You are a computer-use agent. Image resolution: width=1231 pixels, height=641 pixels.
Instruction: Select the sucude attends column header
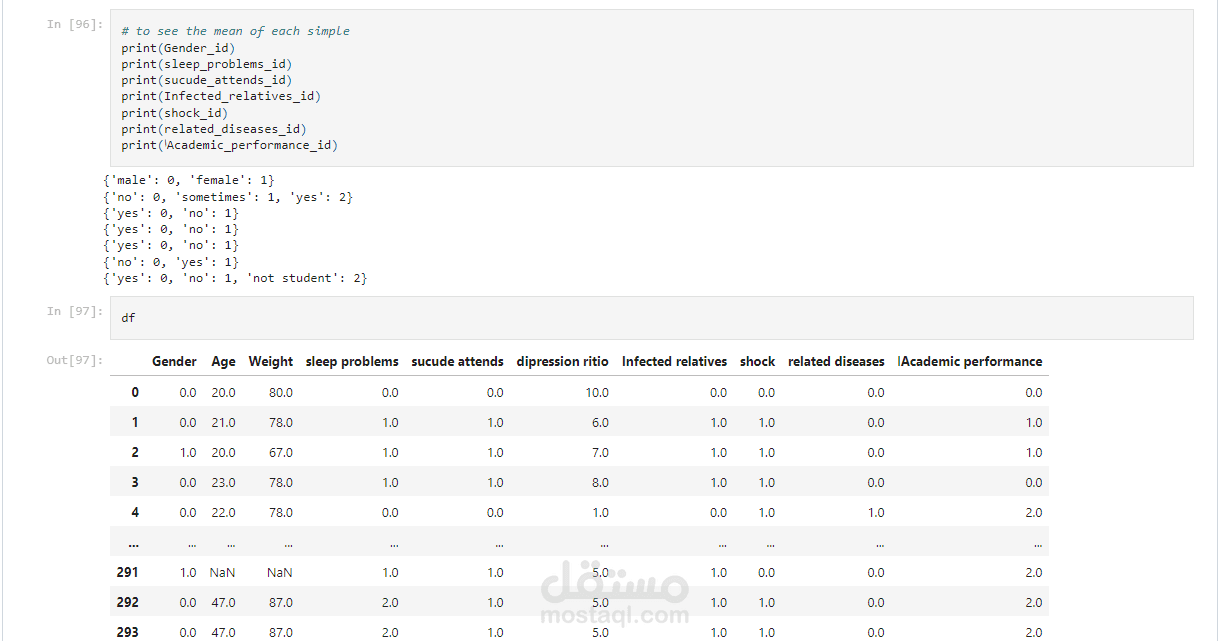pos(457,362)
